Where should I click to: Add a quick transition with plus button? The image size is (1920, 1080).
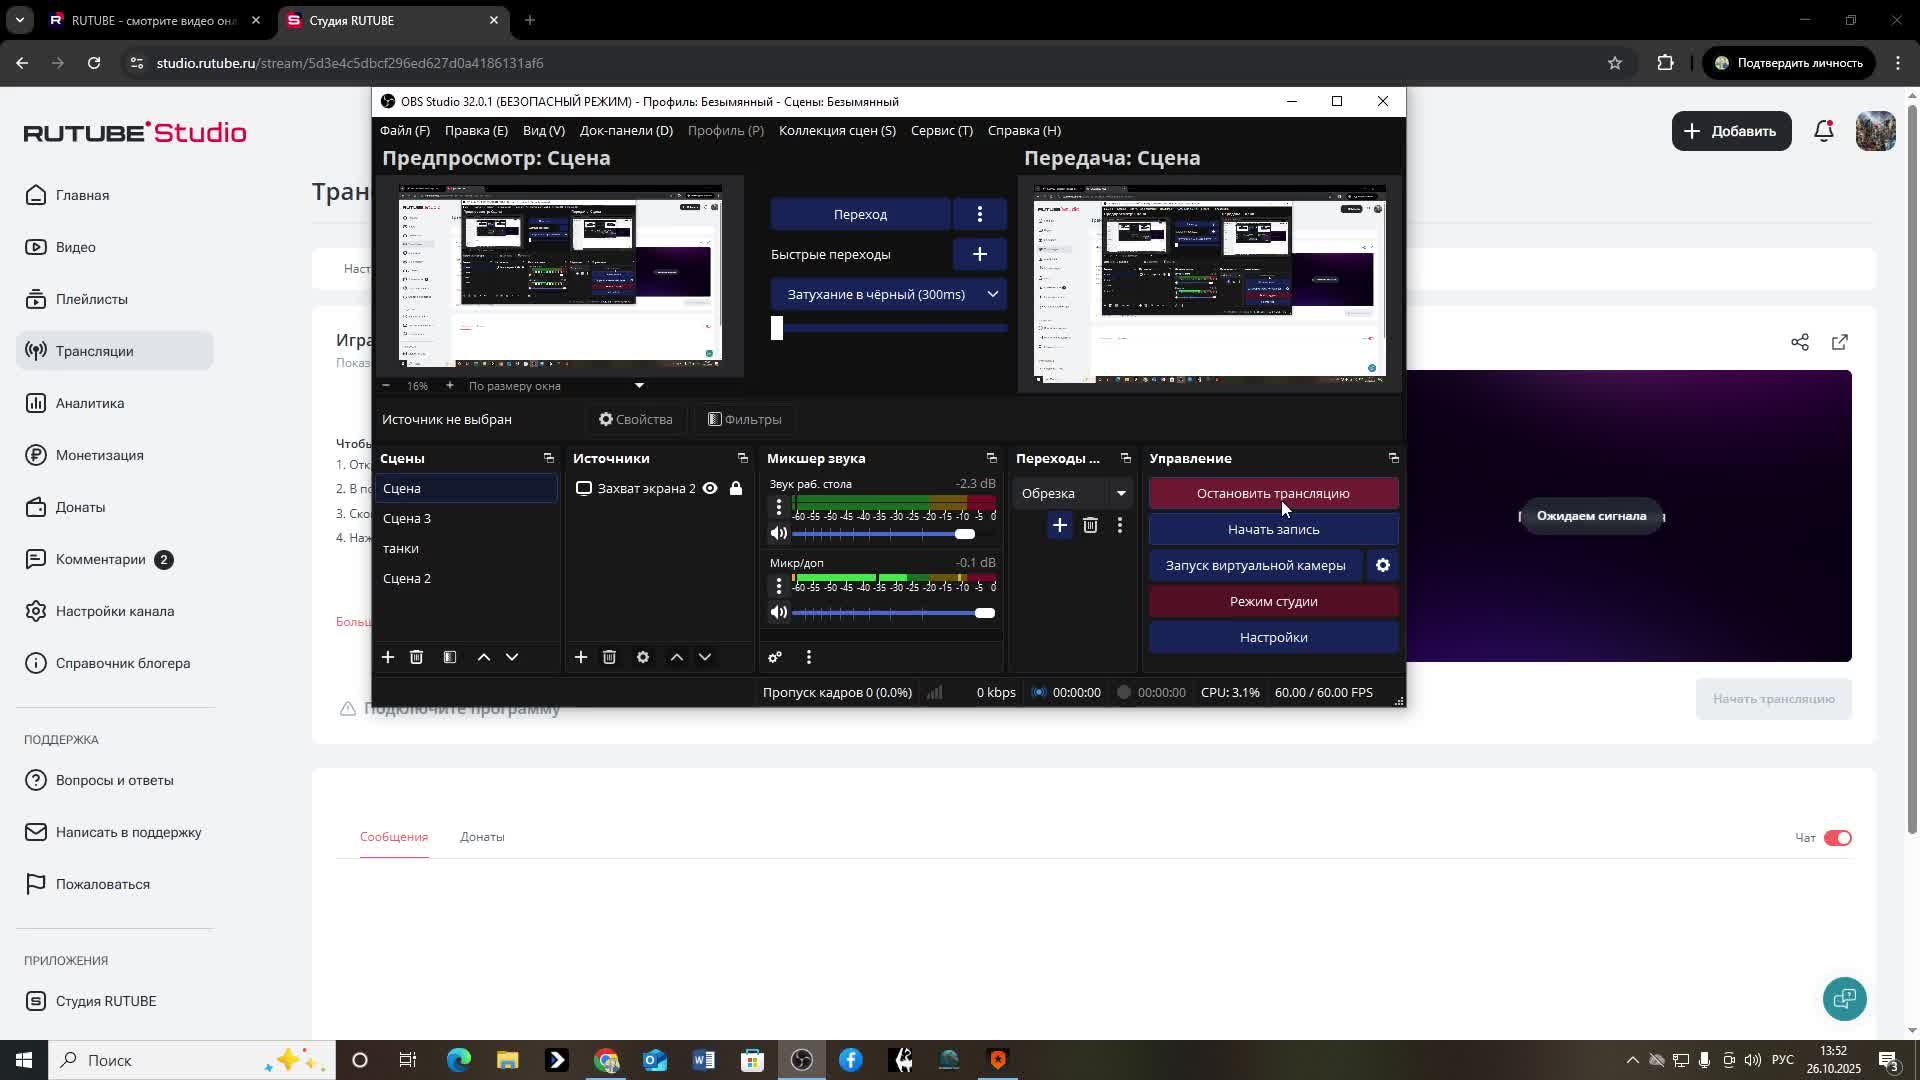point(979,254)
